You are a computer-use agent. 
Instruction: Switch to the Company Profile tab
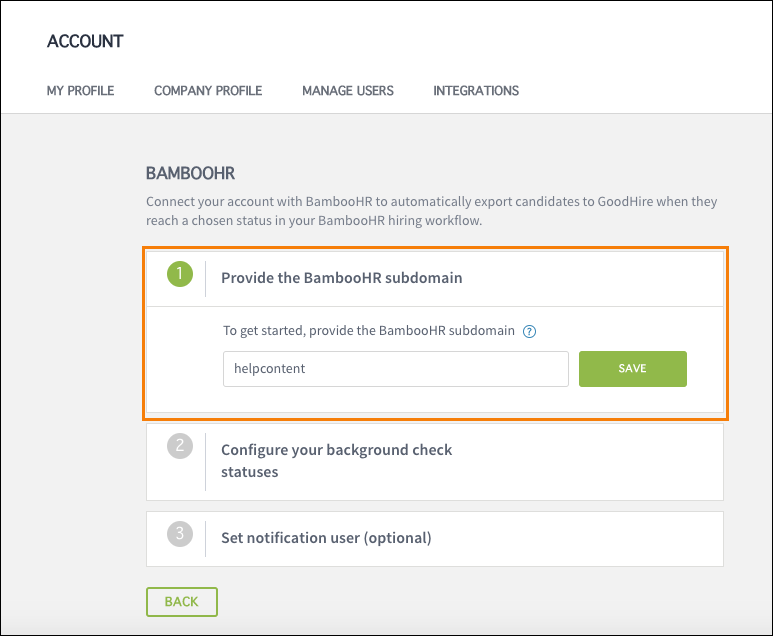click(208, 91)
